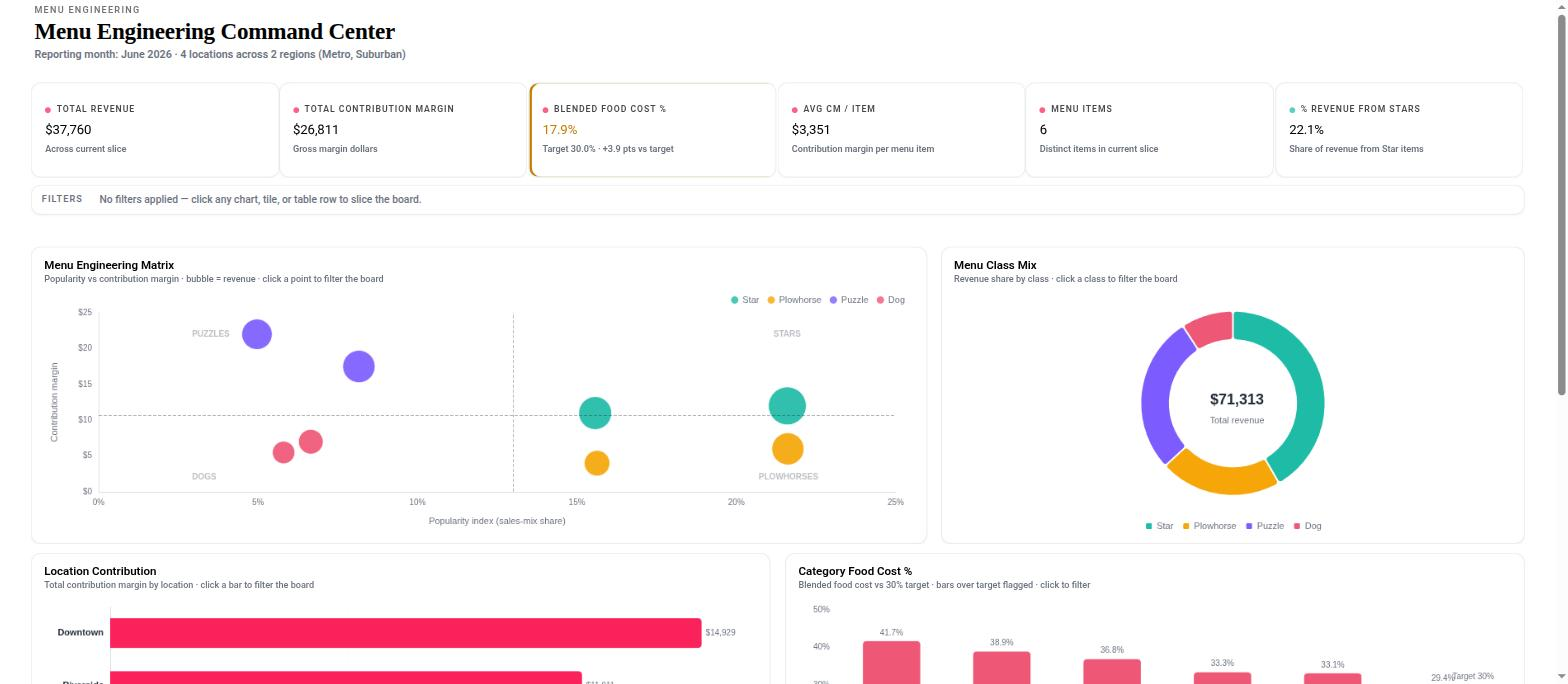Toggle Star in the donut legend
This screenshot has height=684, width=1568.
point(1159,526)
